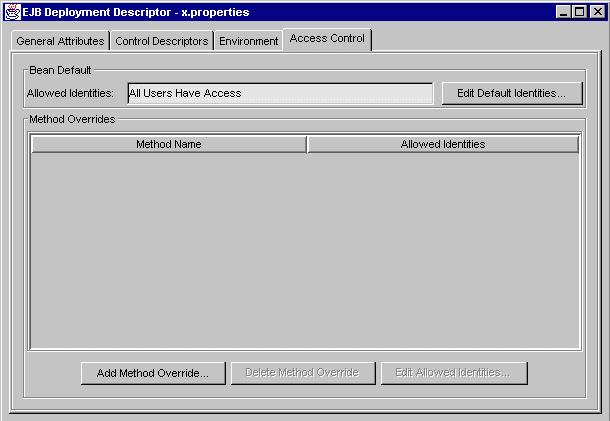This screenshot has width=610, height=421.
Task: Switch to the General Attributes tab
Action: pos(60,41)
